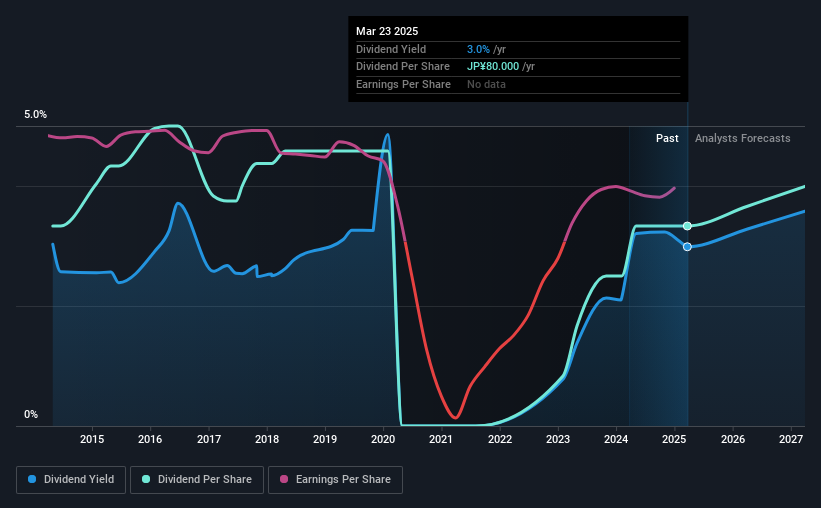The height and width of the screenshot is (508, 821).
Task: Click the 2015 x-axis label
Action: click(x=92, y=439)
